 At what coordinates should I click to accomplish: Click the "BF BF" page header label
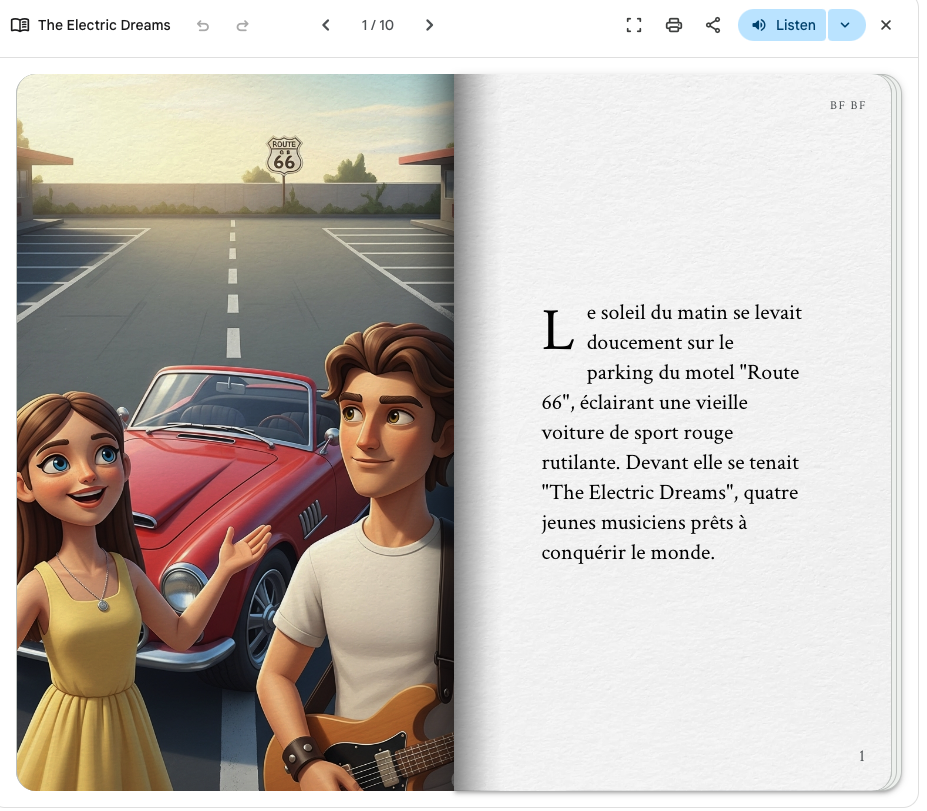click(847, 106)
